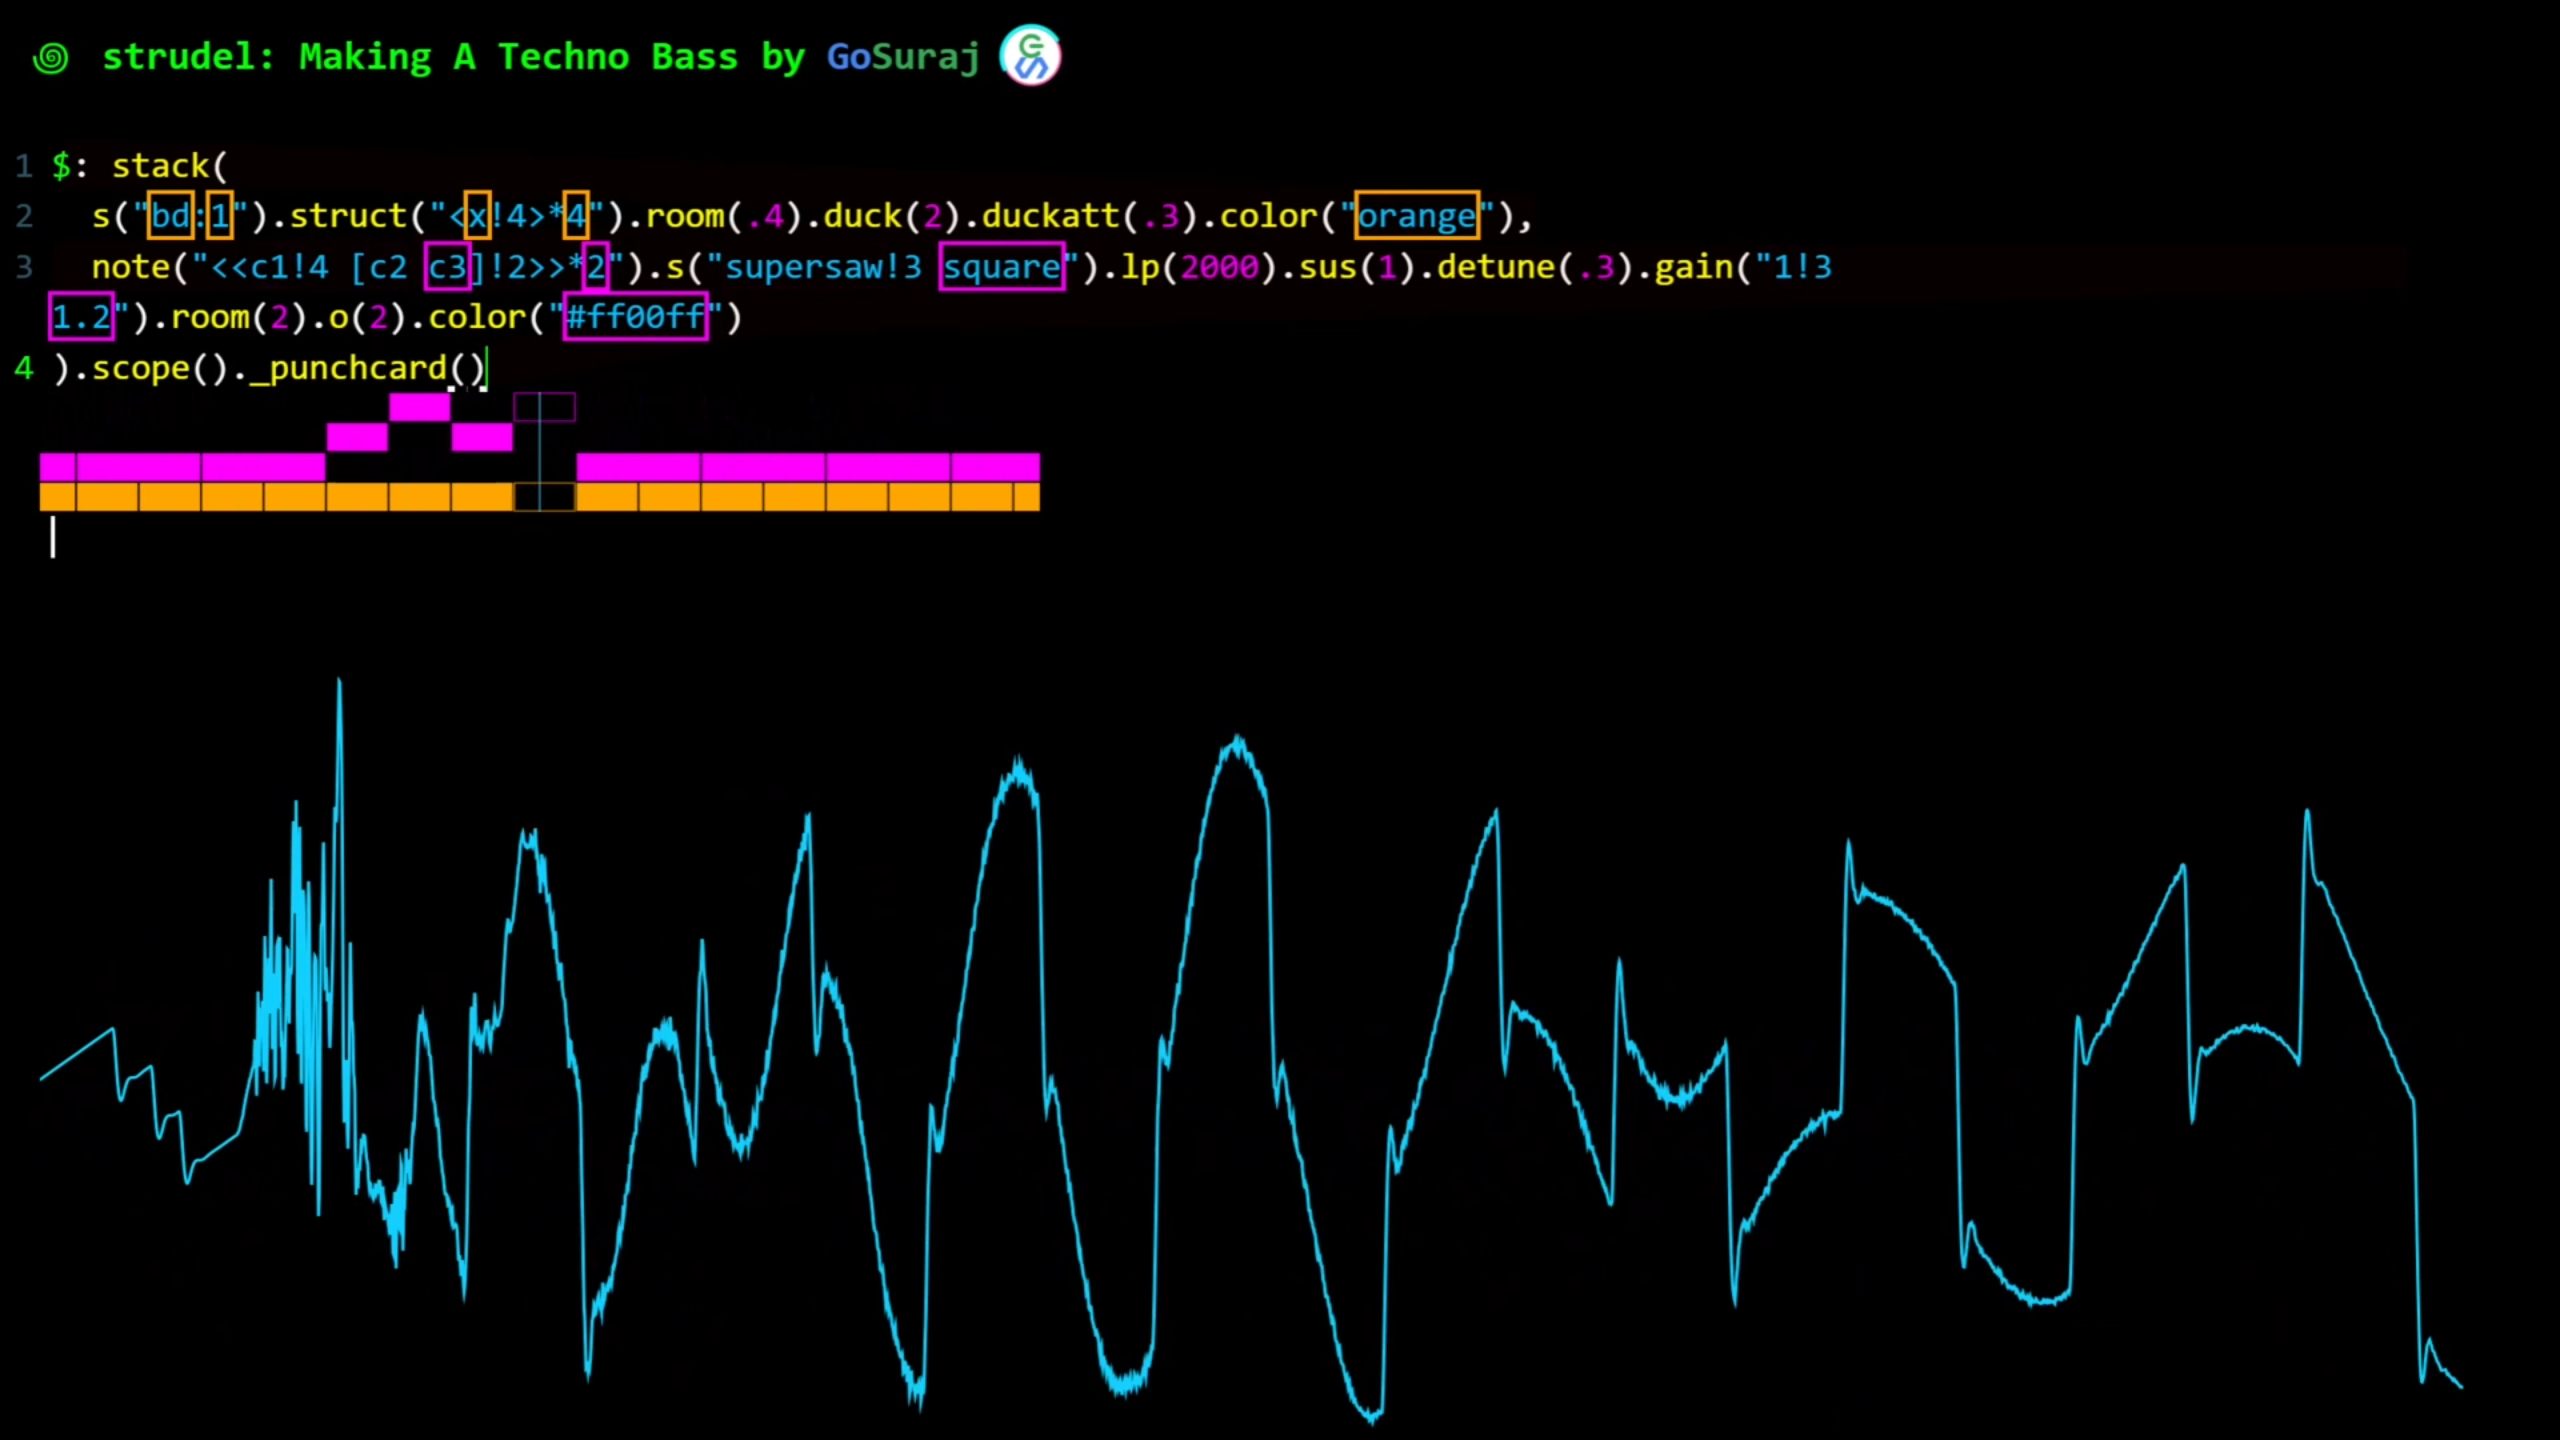Select the highlighted "bd" sample token

click(170, 215)
